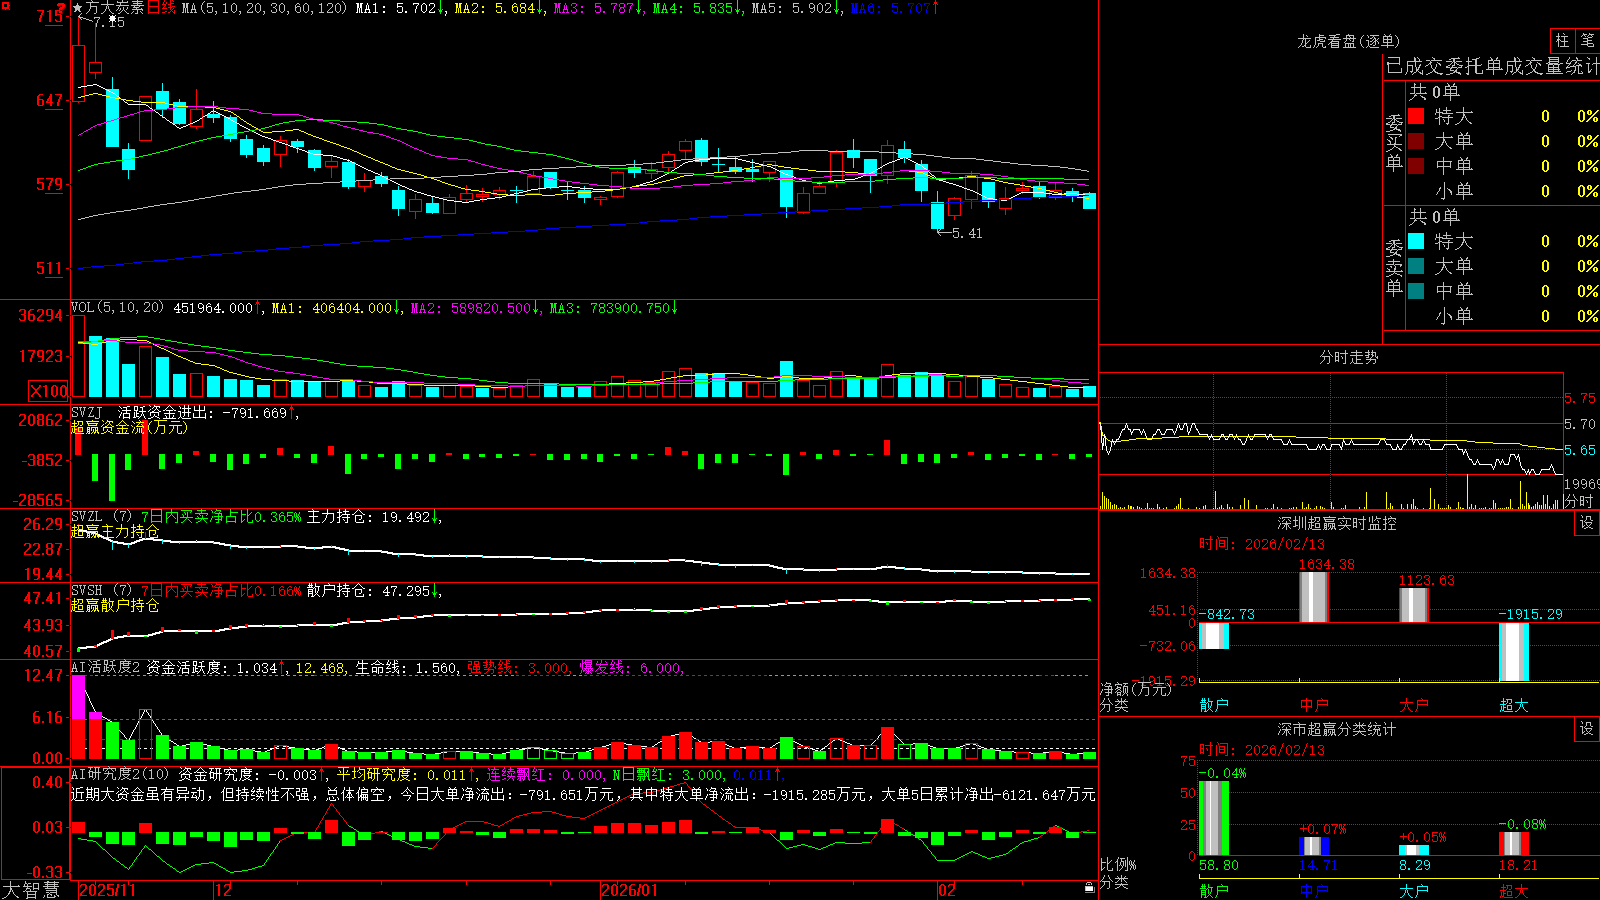The width and height of the screenshot is (1600, 900).
Task: Click the 深市超赢分类统计 panel title
Action: coord(1337,729)
